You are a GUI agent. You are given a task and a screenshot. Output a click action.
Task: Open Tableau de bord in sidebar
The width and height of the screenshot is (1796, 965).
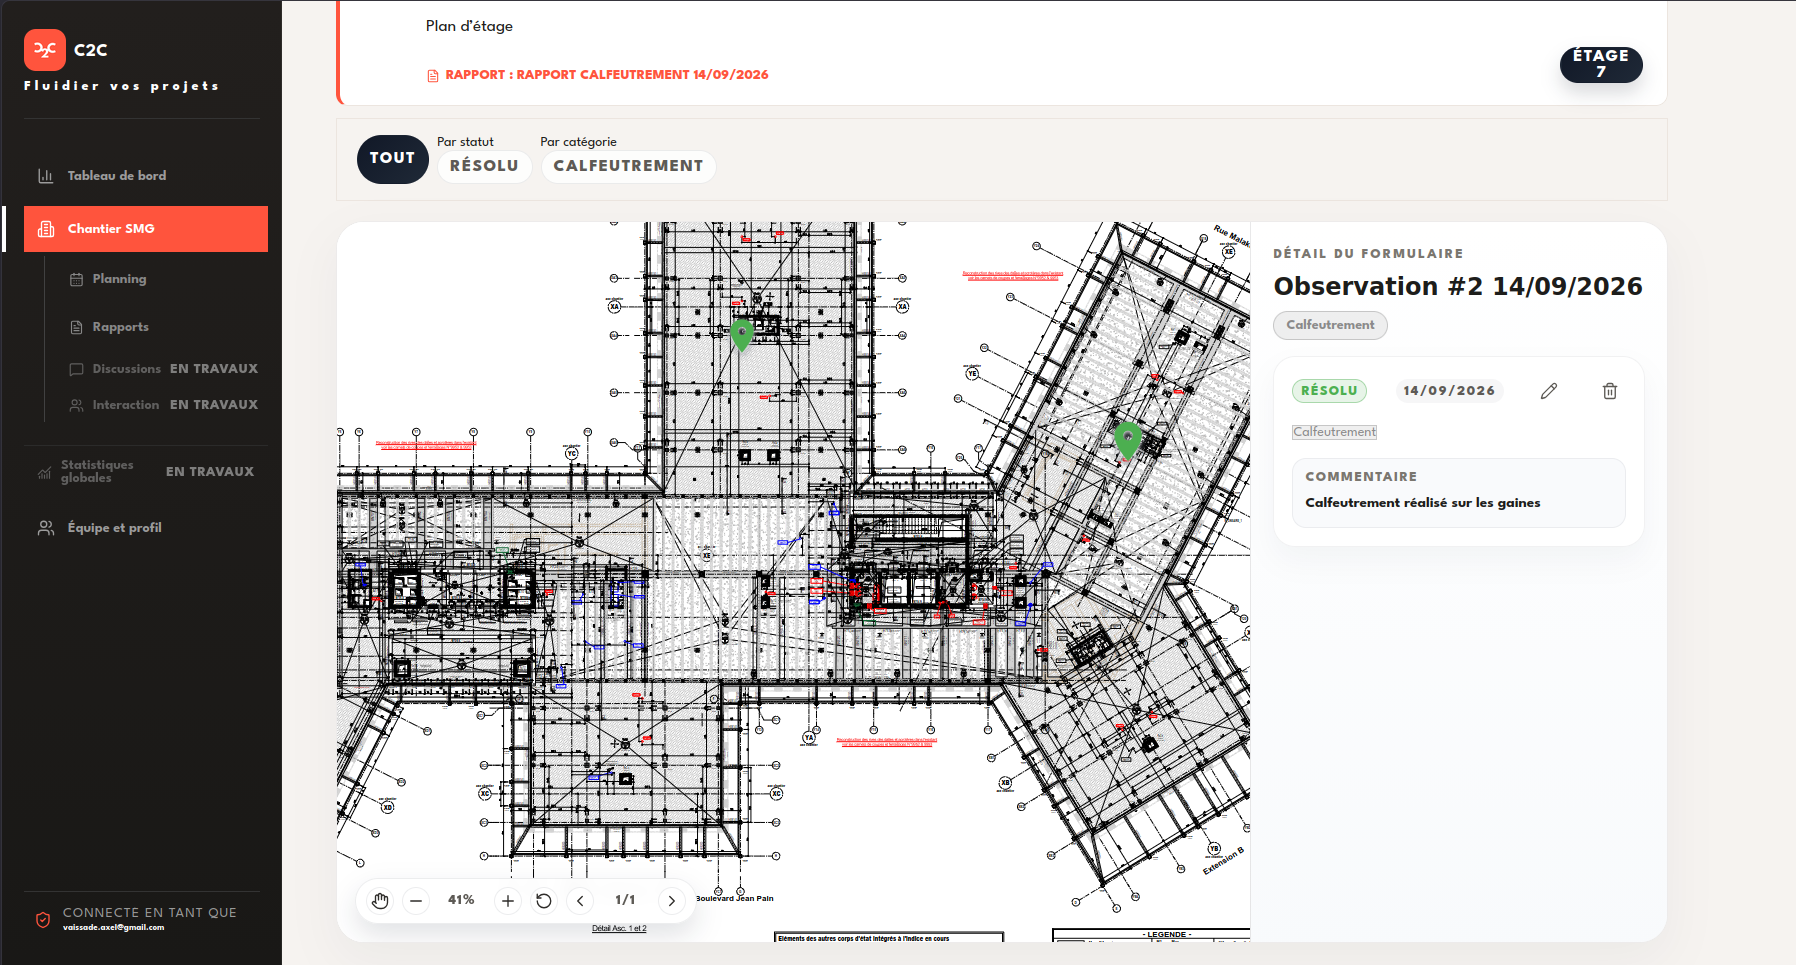(146, 176)
